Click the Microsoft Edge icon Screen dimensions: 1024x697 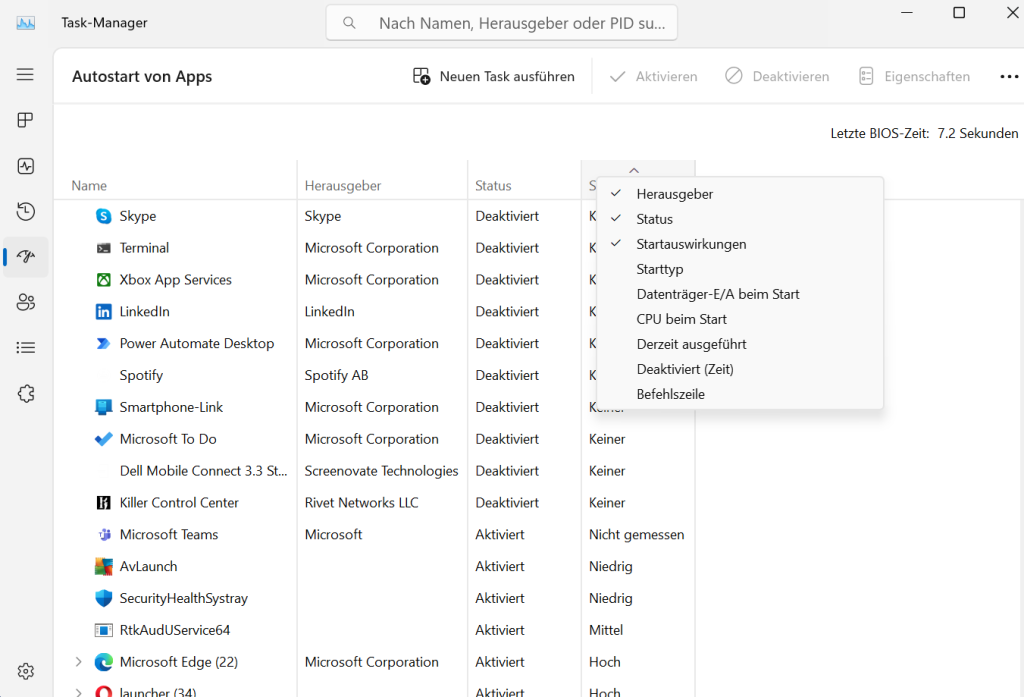(103, 662)
